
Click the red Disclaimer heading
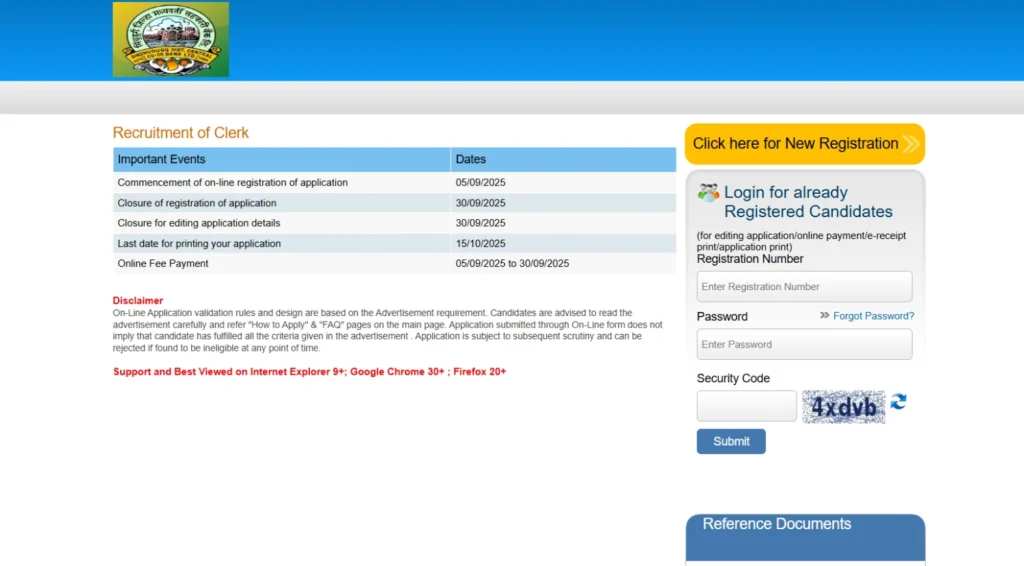point(138,301)
